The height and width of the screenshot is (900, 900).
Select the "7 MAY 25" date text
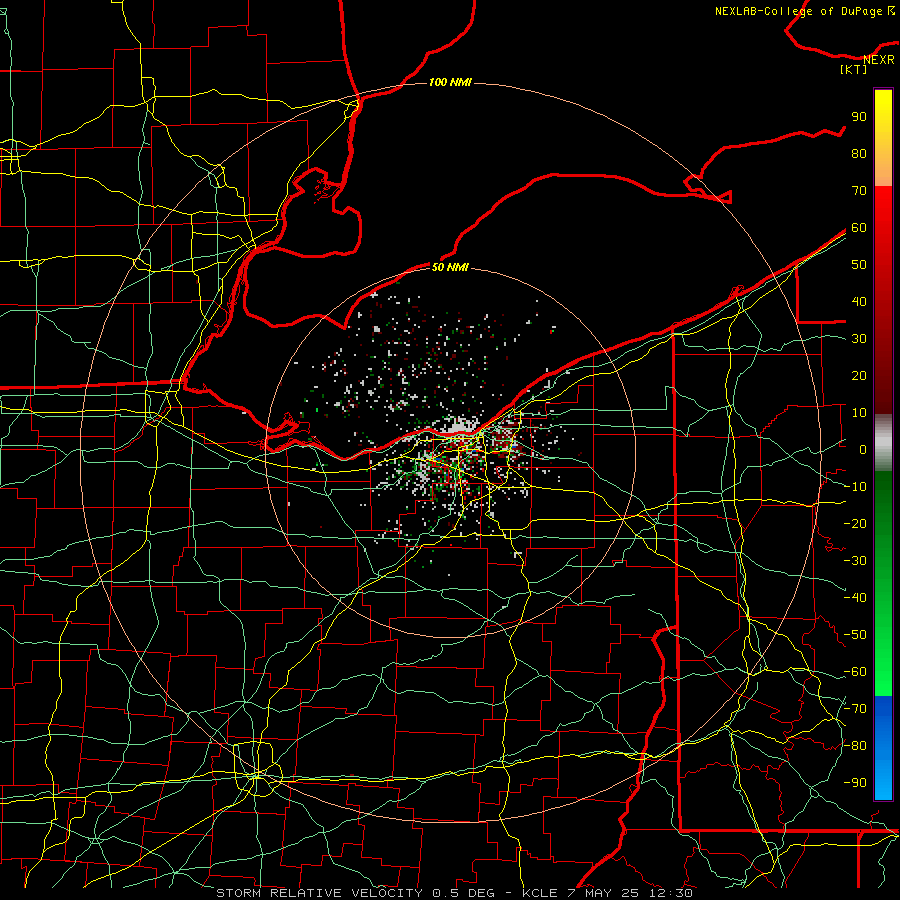click(603, 893)
